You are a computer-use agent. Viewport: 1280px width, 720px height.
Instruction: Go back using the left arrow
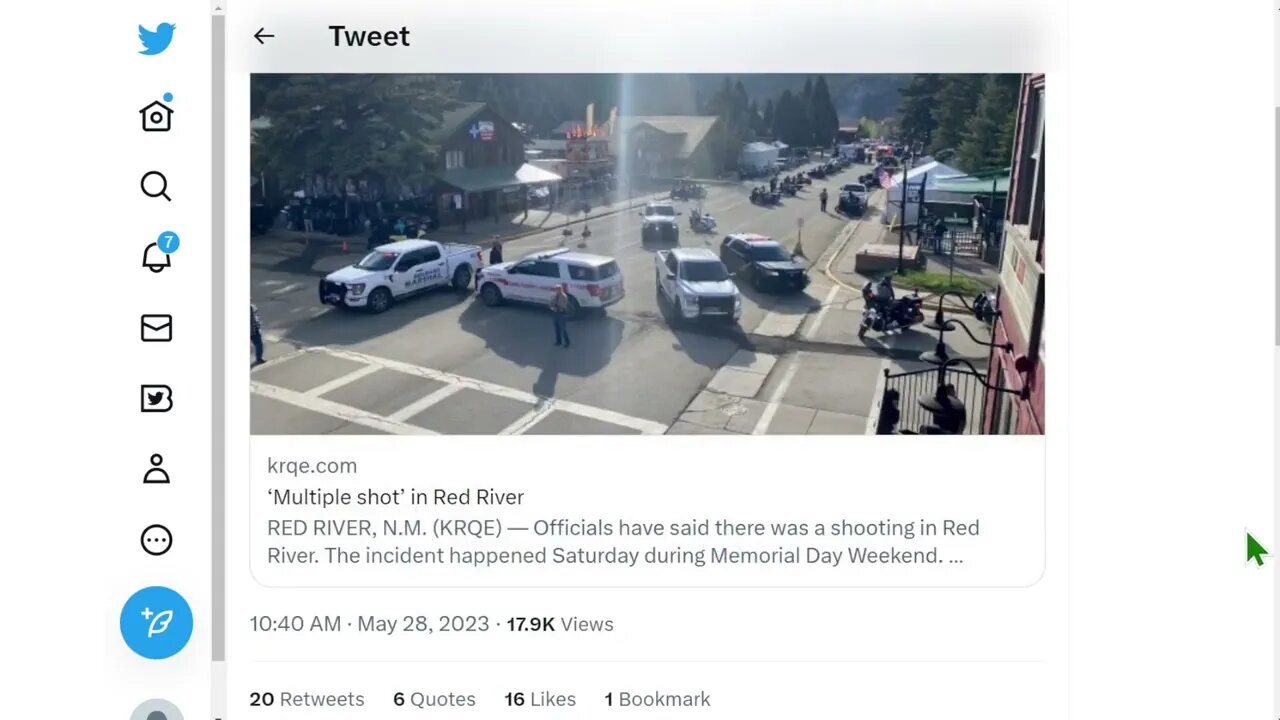click(x=264, y=36)
